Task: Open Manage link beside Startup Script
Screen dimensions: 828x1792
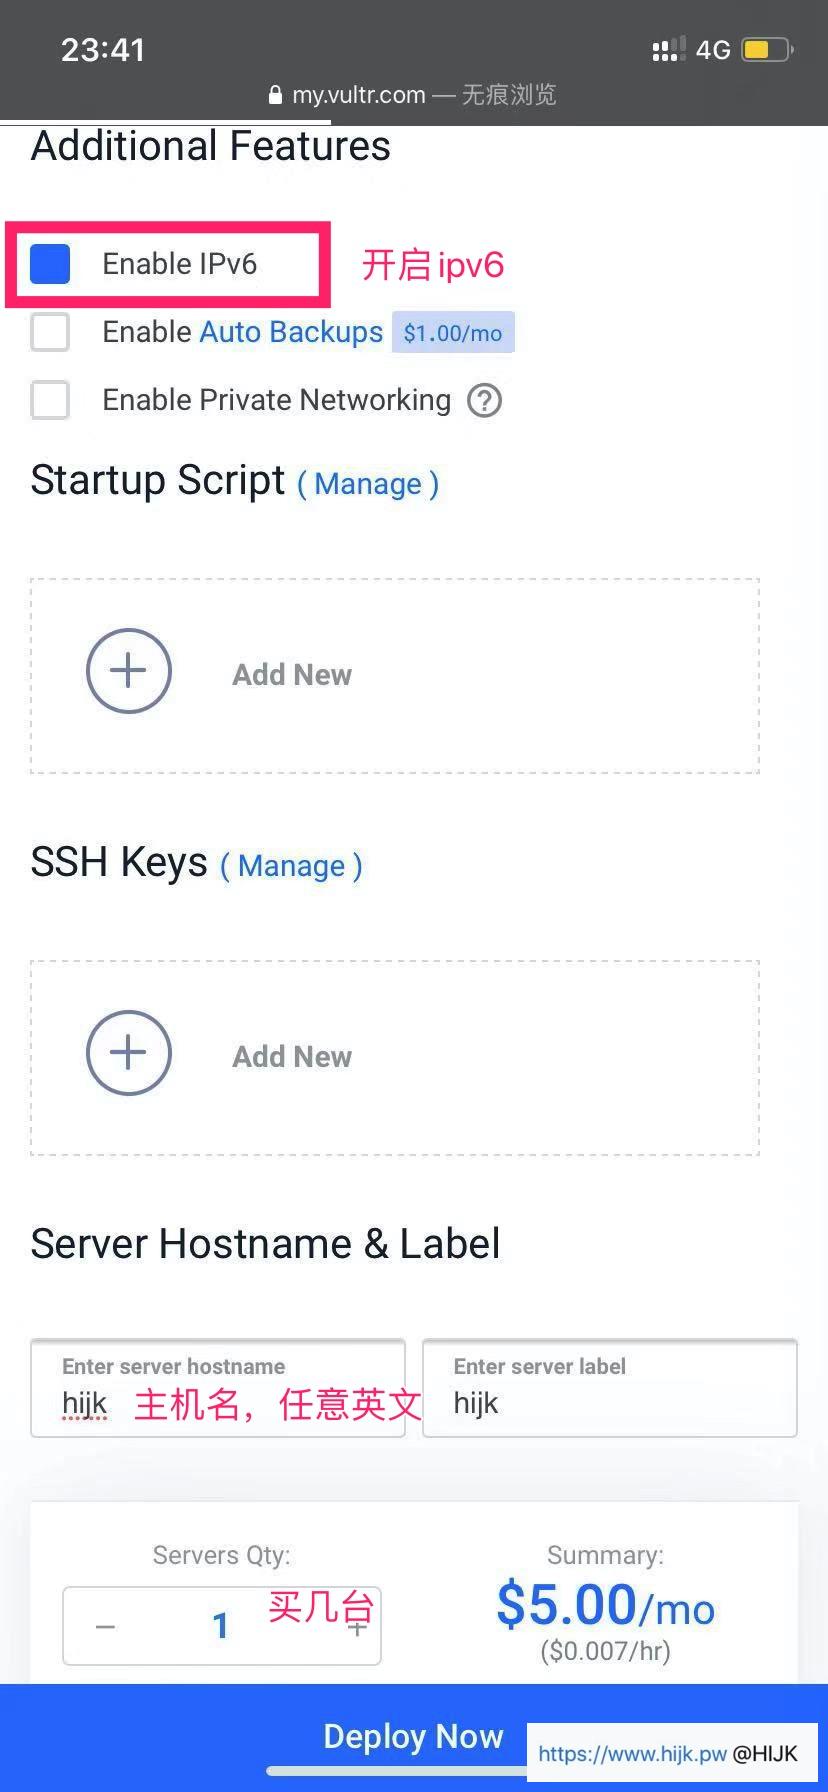Action: pyautogui.click(x=368, y=484)
